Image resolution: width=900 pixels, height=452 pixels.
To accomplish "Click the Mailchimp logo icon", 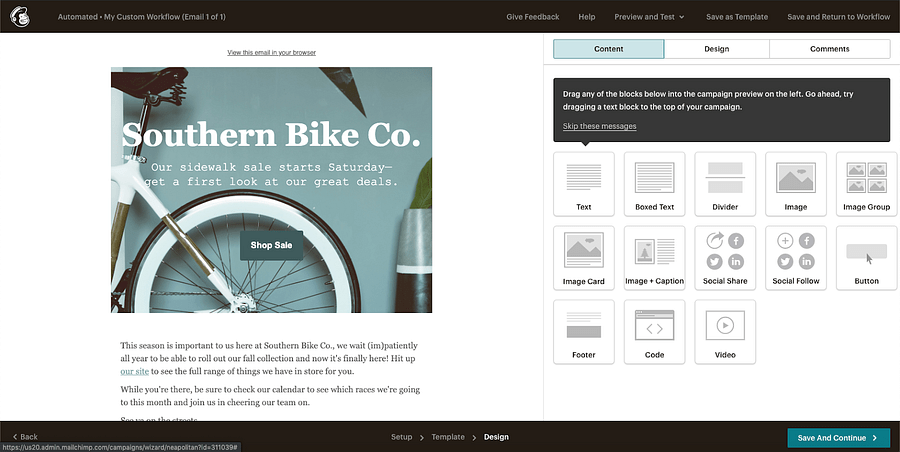I will (19, 17).
